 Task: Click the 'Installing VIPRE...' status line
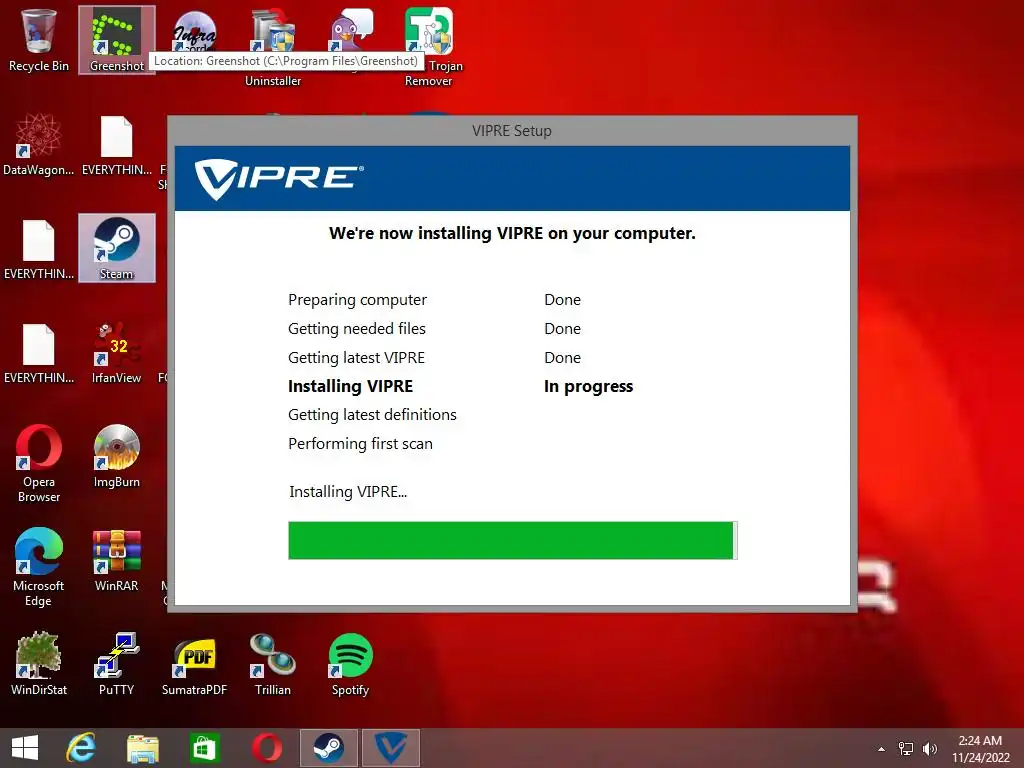click(x=348, y=492)
